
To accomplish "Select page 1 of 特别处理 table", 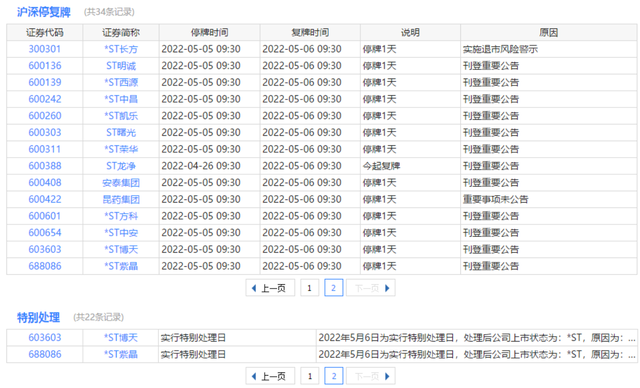I will [x=309, y=376].
